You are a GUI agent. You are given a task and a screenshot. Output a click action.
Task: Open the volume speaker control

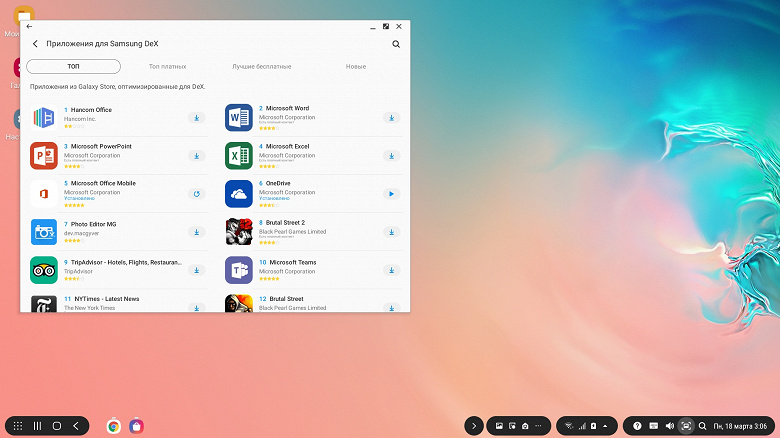(670, 426)
